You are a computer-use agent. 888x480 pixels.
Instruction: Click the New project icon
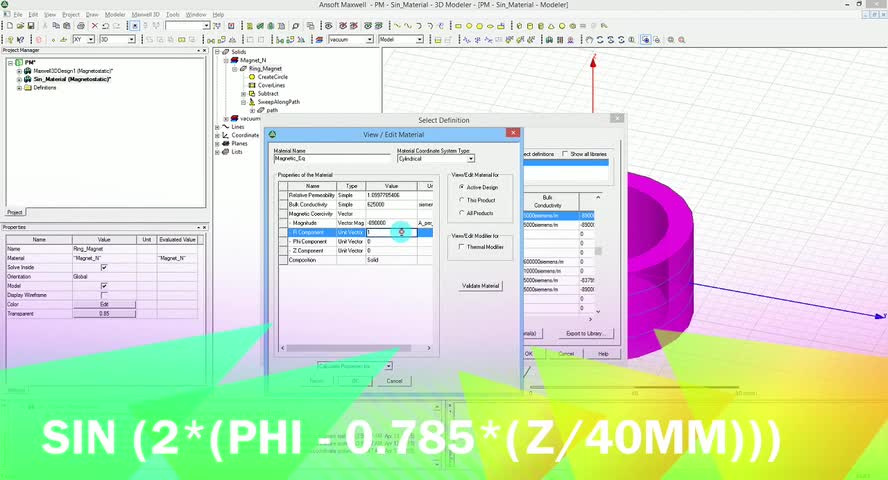tap(10, 26)
